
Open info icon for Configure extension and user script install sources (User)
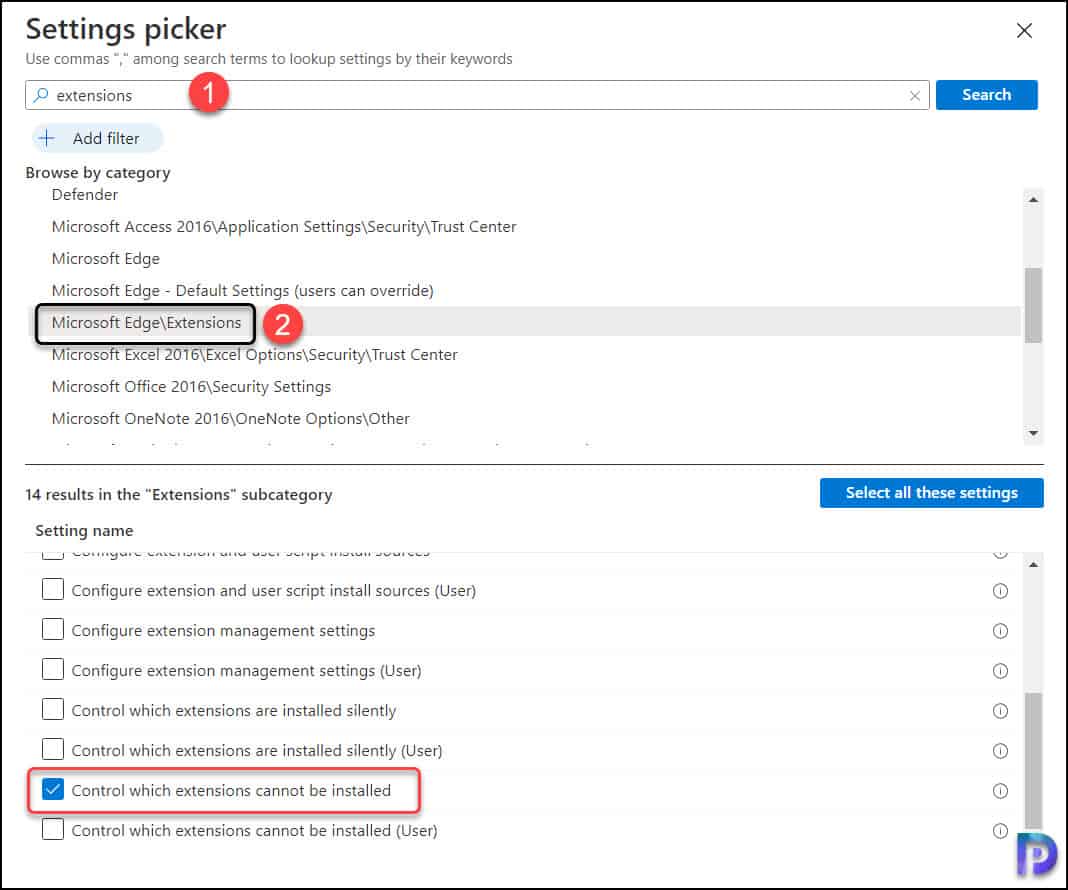tap(1001, 590)
